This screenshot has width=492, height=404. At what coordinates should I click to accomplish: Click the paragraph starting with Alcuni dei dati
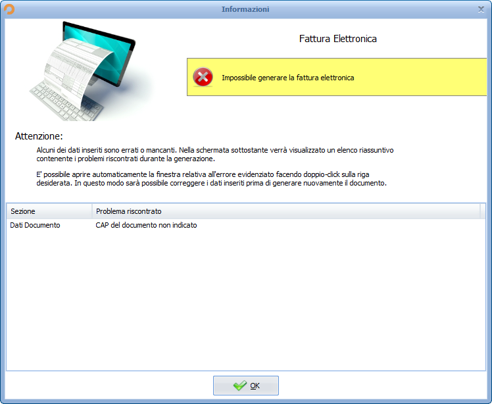coord(215,154)
